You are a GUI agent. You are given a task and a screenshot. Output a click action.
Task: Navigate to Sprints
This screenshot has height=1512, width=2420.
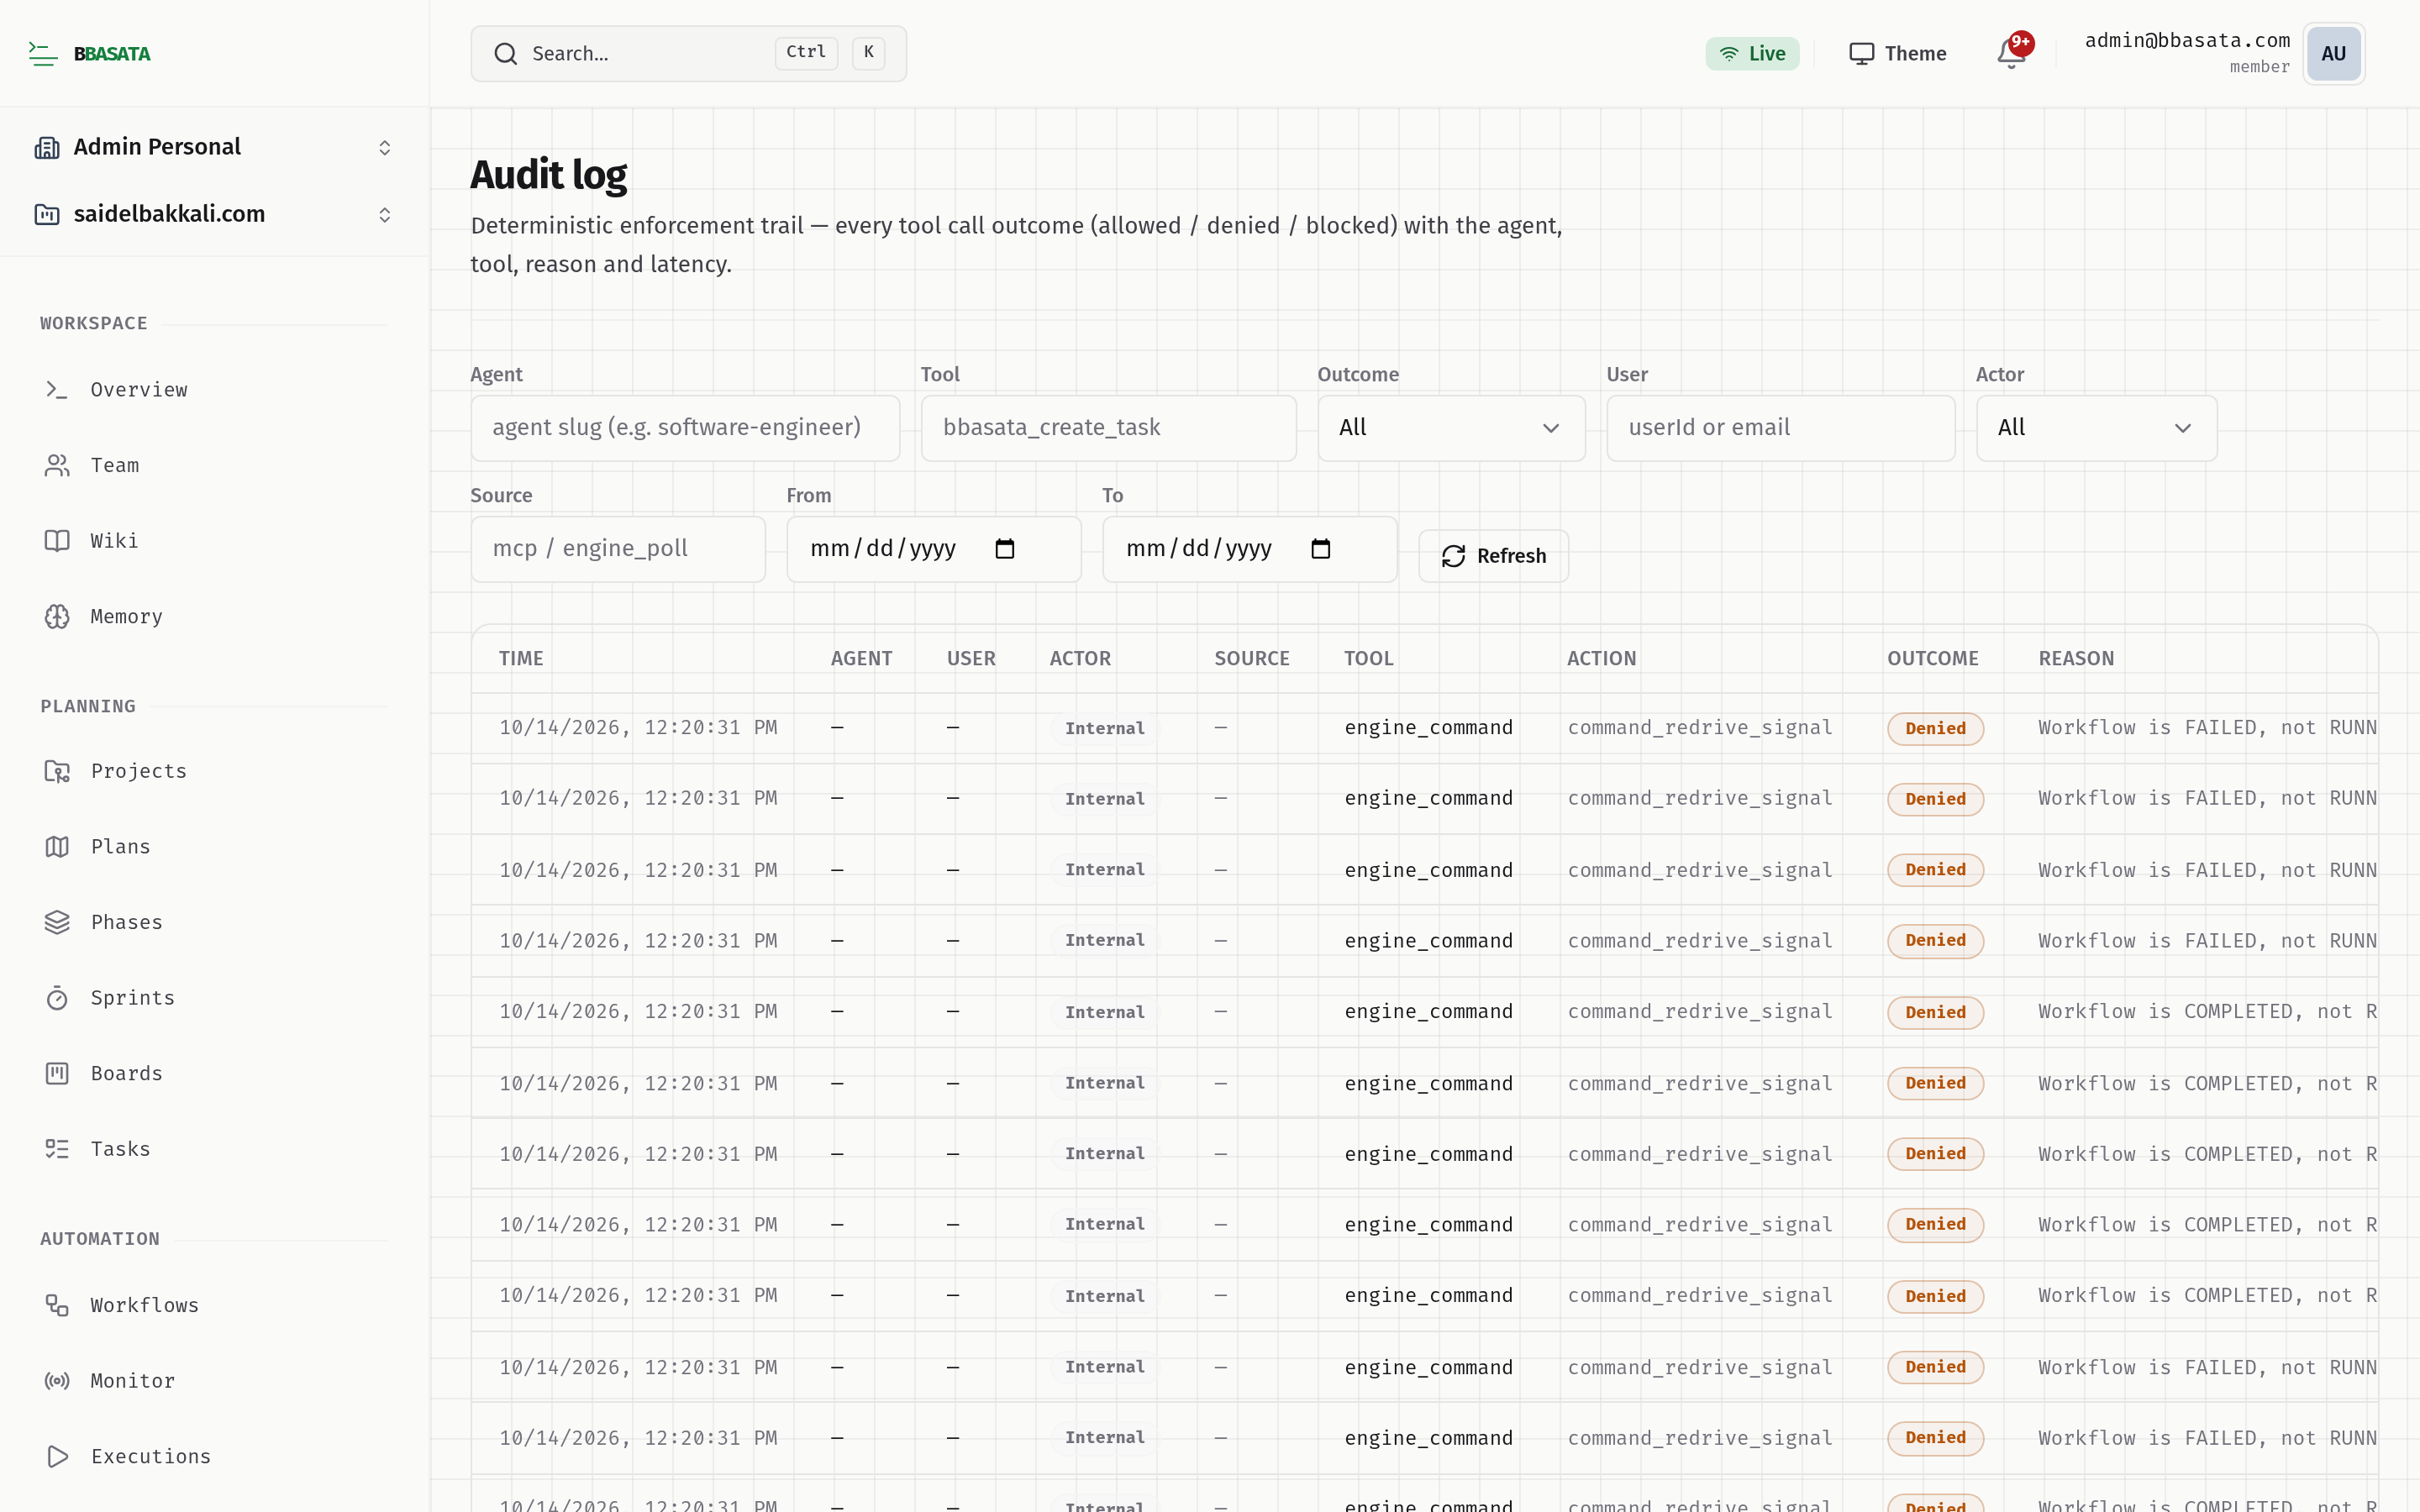pos(132,998)
